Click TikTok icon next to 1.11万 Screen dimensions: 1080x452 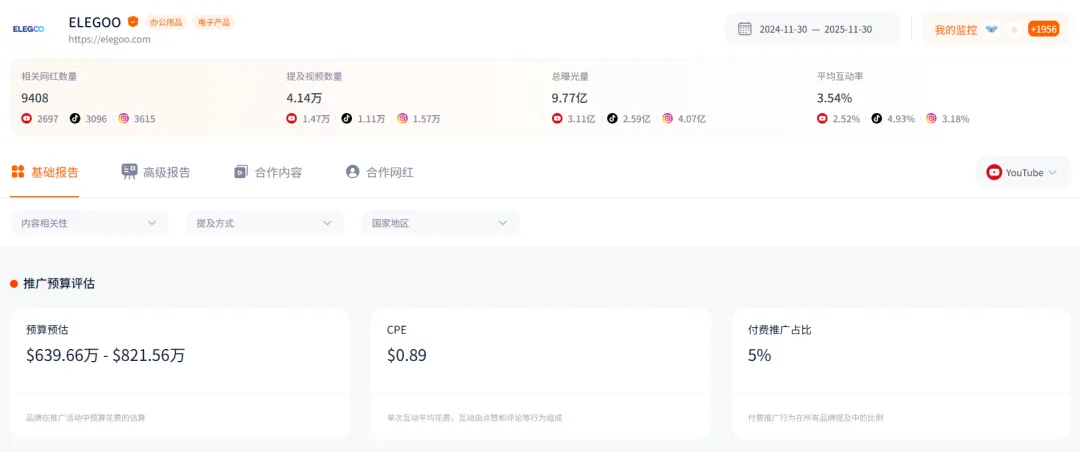pyautogui.click(x=347, y=119)
